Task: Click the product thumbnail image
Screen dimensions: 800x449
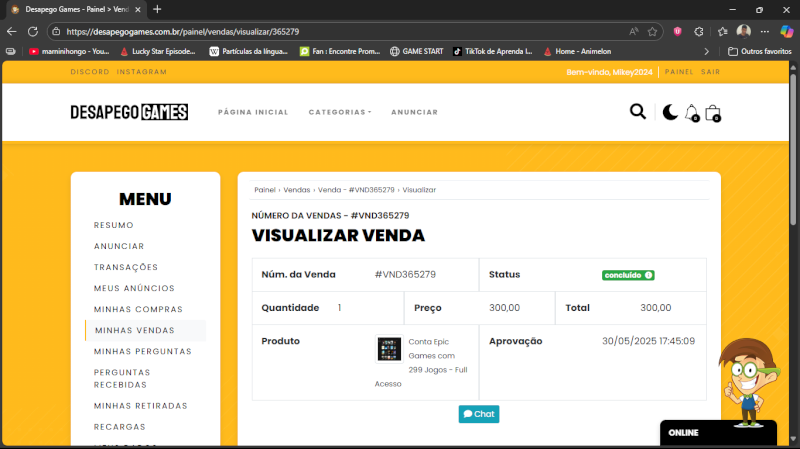Action: point(389,349)
